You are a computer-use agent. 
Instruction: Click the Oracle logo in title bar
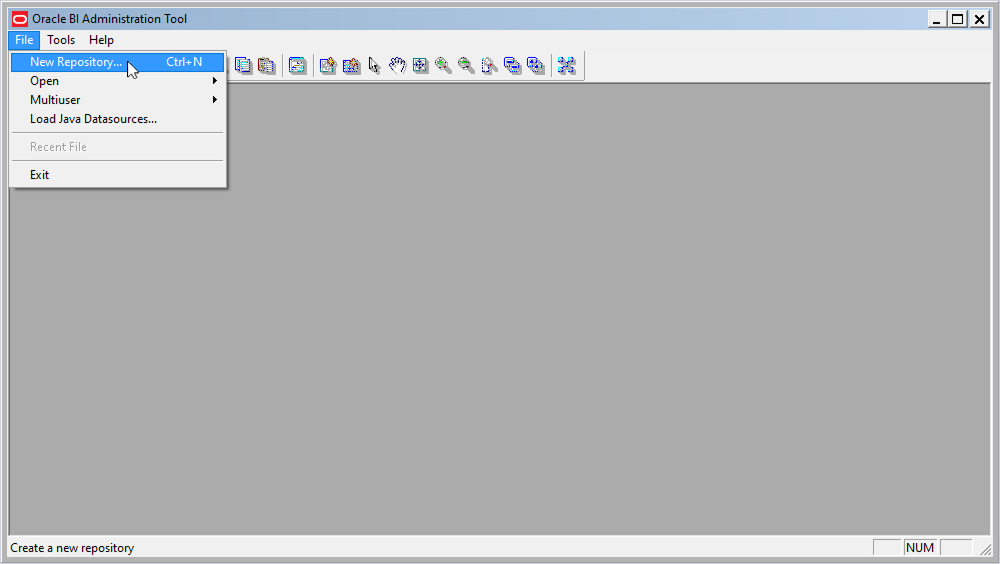[x=20, y=19]
